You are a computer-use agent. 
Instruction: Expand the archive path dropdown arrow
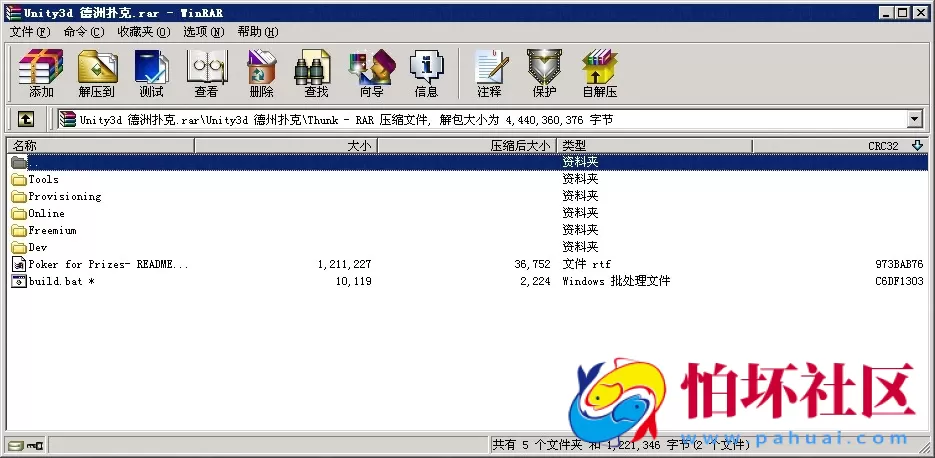click(x=915, y=119)
